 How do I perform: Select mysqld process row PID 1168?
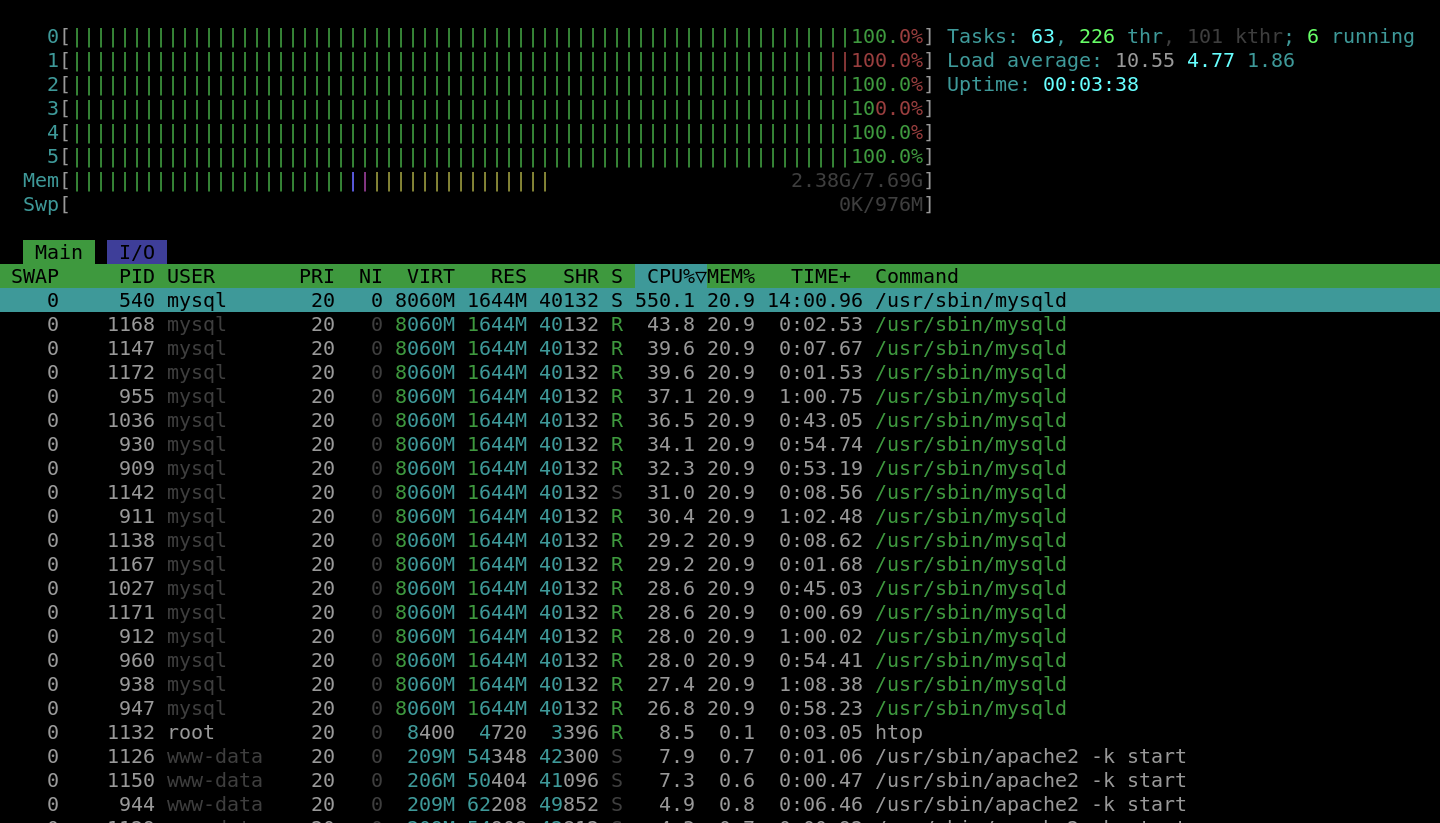point(720,324)
